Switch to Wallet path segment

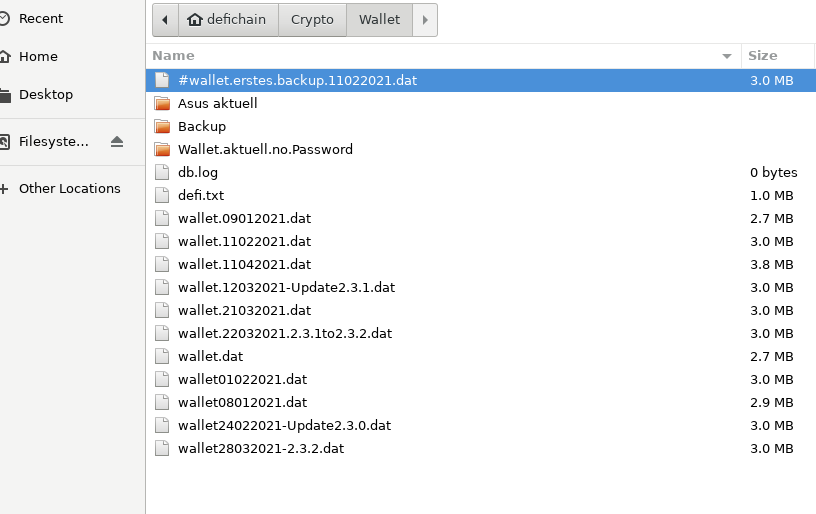point(379,20)
